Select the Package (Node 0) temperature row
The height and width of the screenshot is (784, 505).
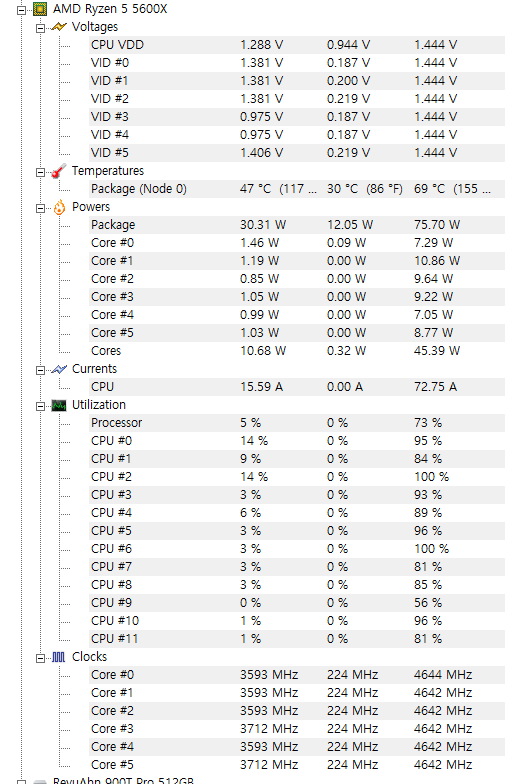[297, 189]
